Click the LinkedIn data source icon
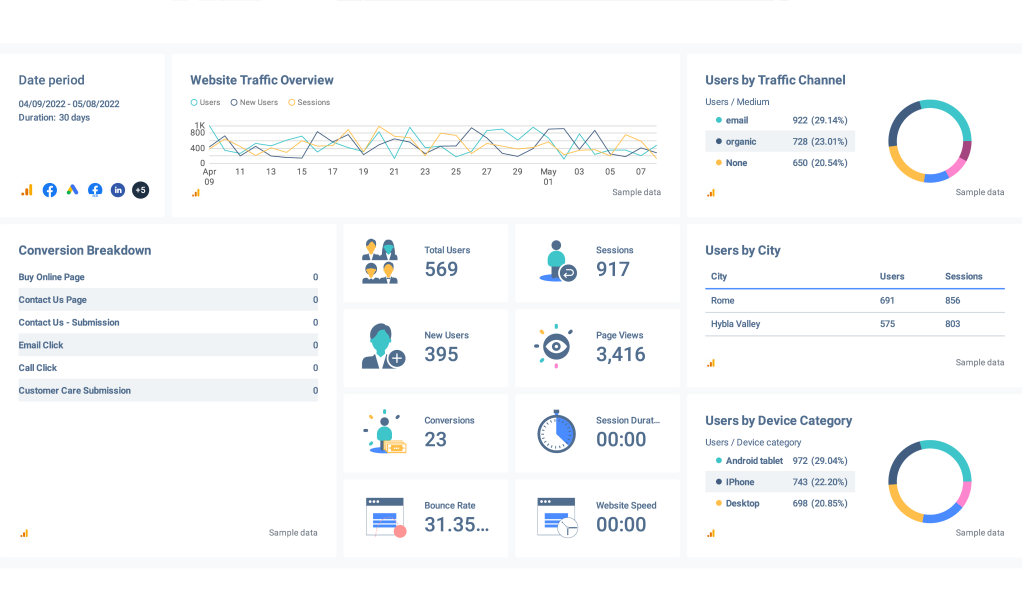The image size is (1024, 613). (118, 190)
